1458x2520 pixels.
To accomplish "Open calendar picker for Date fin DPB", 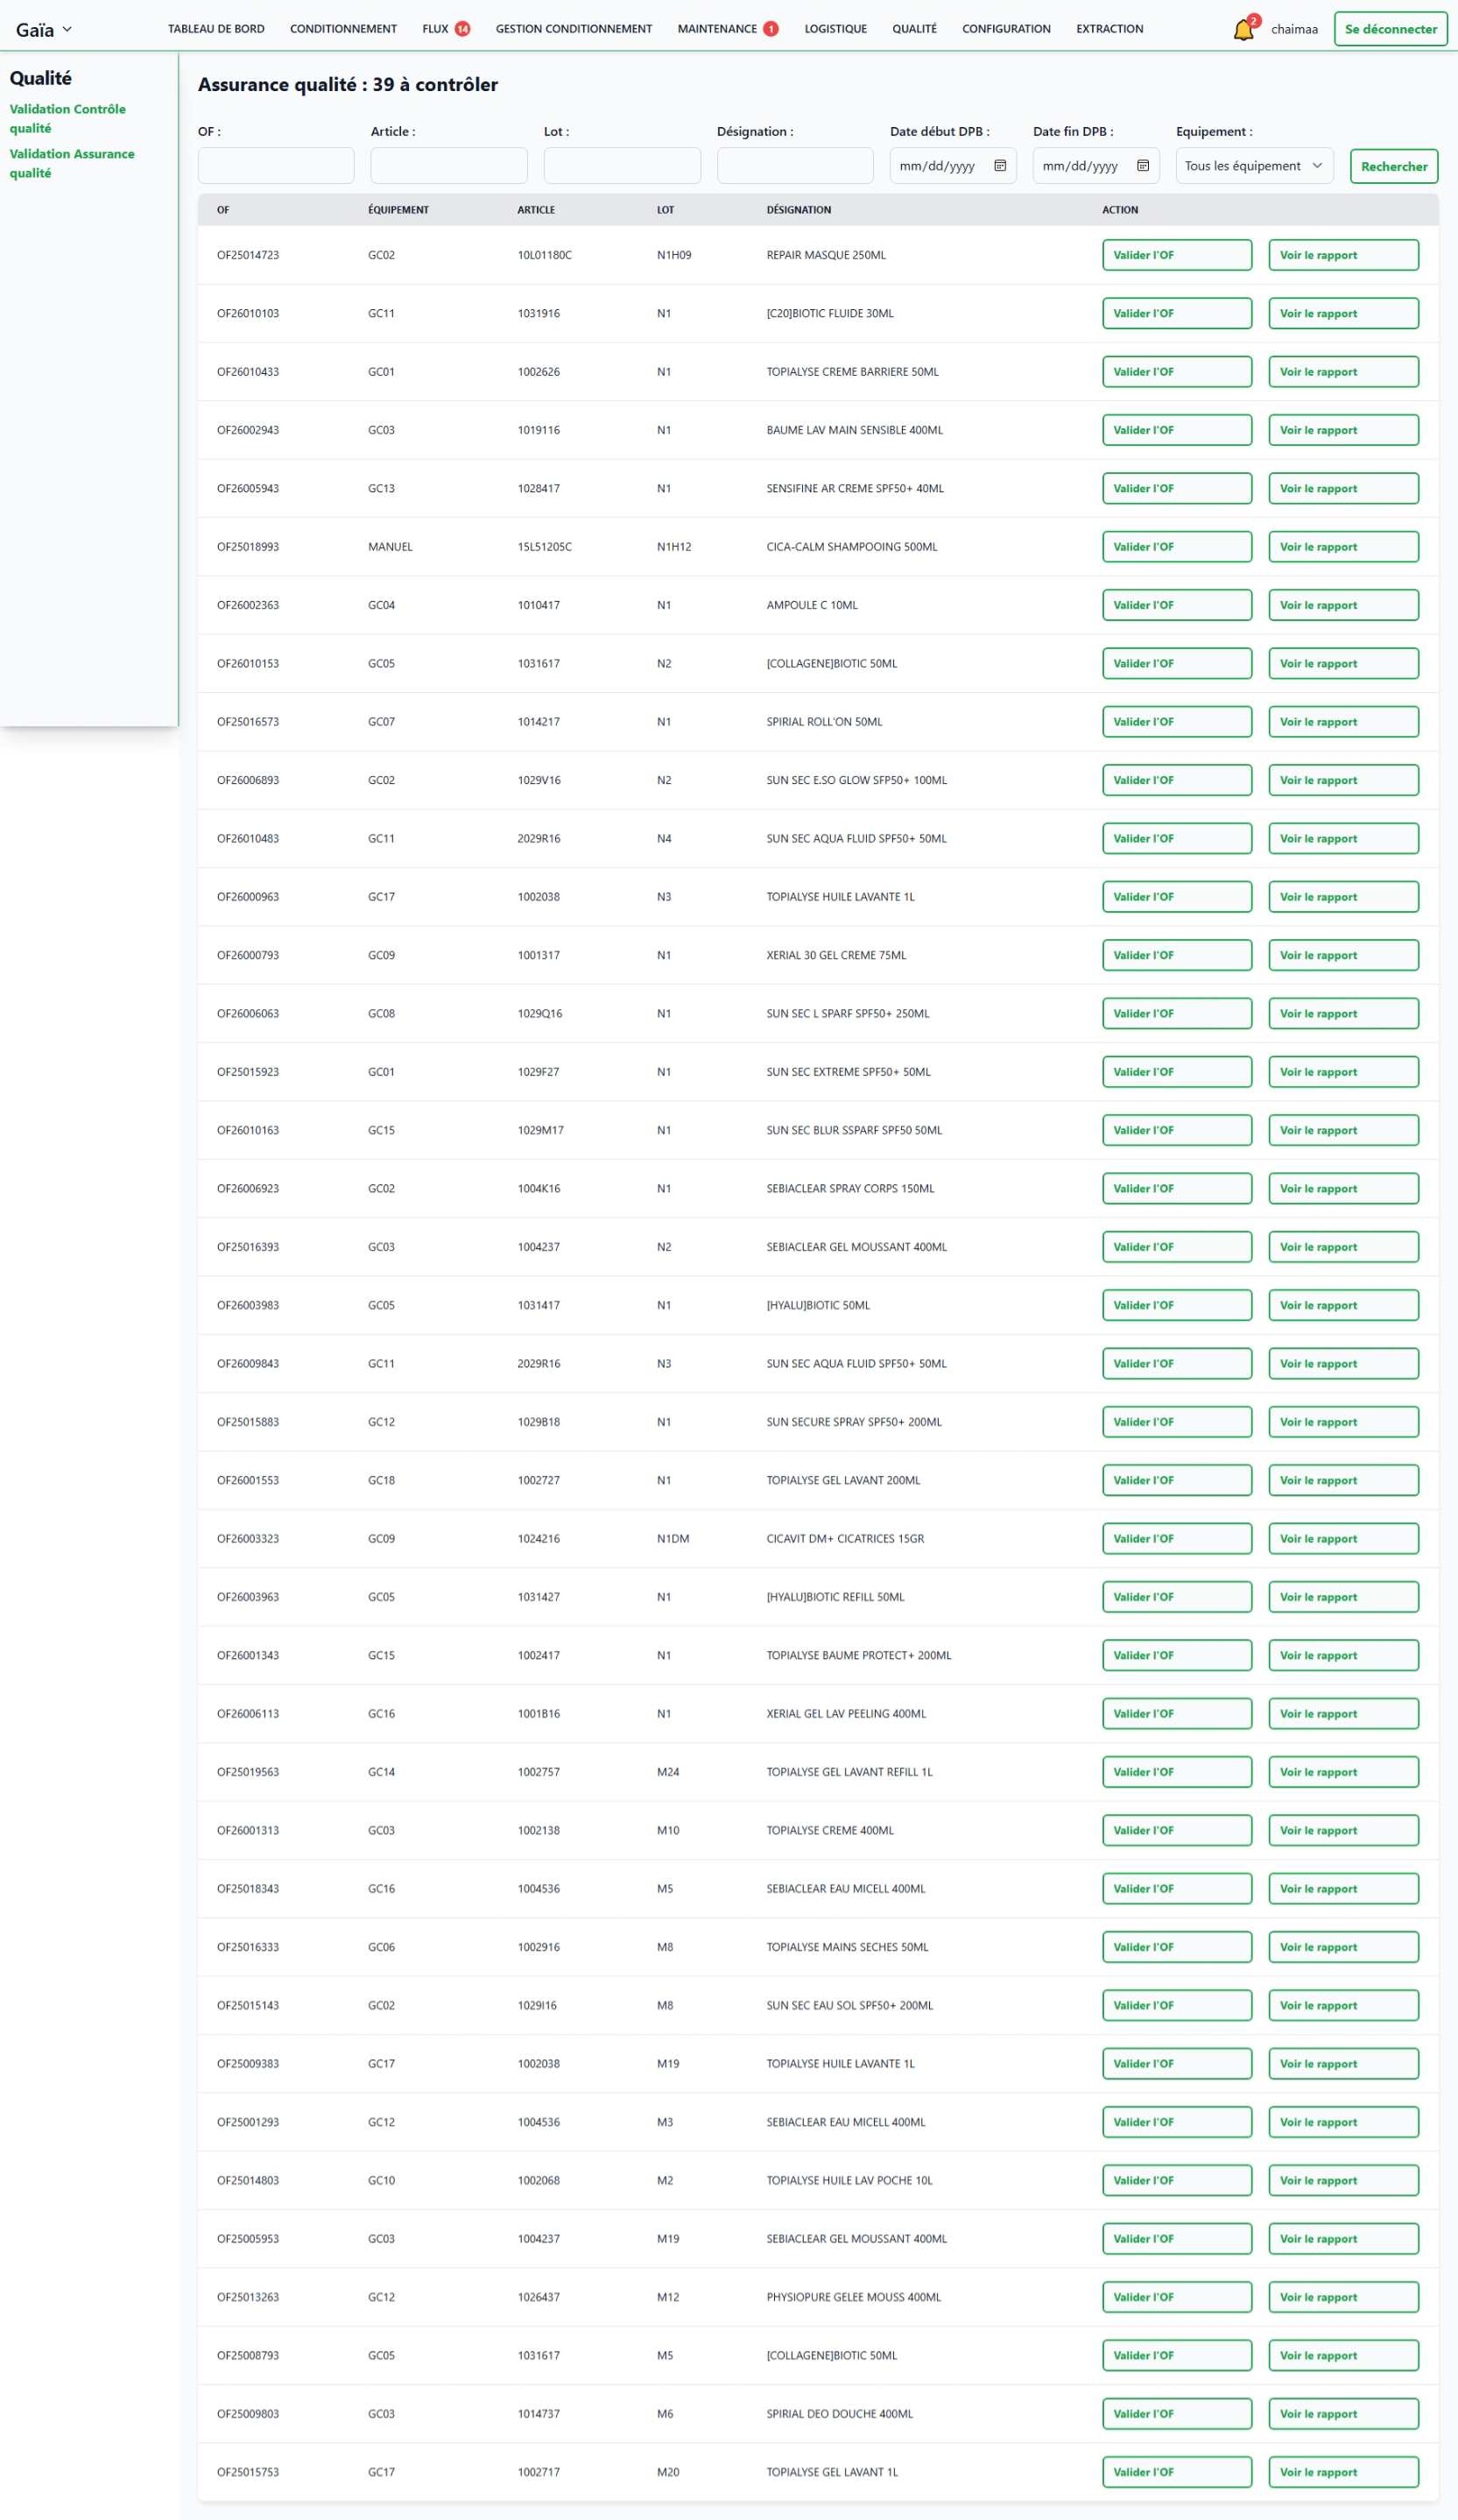I will click(x=1143, y=166).
